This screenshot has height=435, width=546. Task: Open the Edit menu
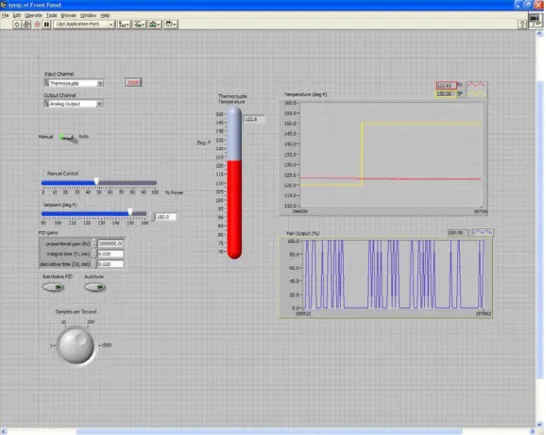17,15
